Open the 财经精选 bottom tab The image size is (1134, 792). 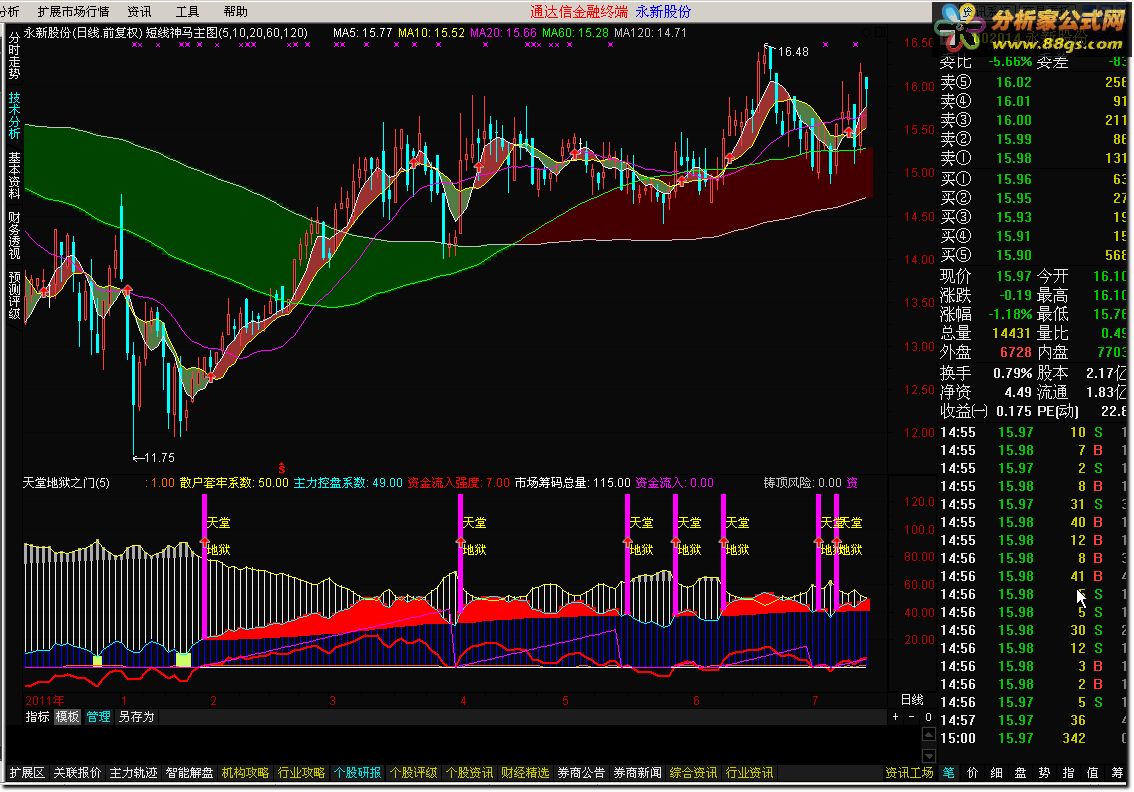[x=525, y=772]
